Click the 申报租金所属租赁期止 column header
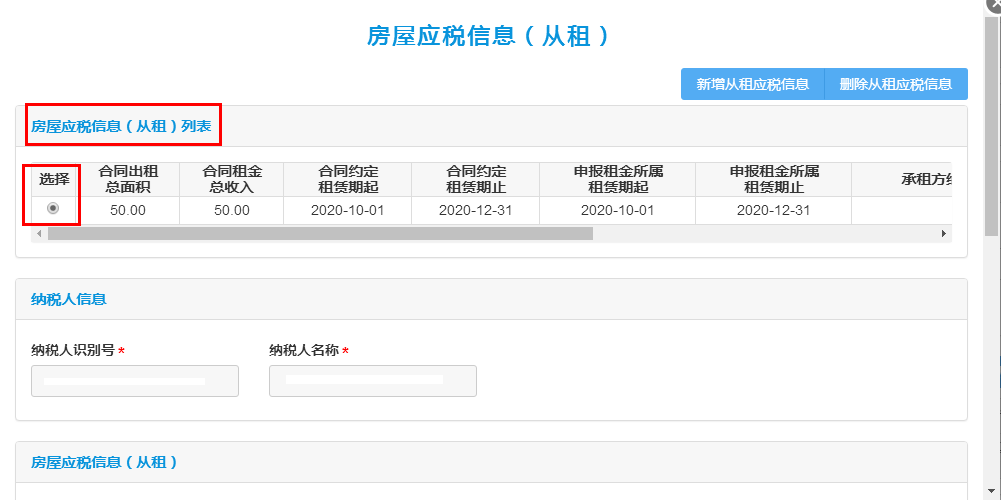Screen dimensions: 1001x500 tap(773, 179)
